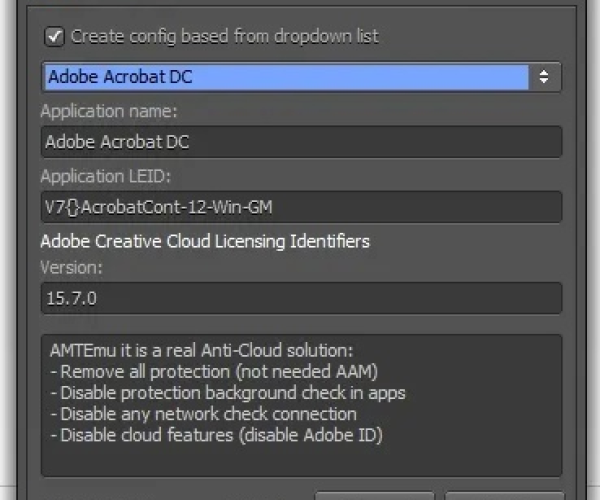Click the left button below the description box
This screenshot has width=600, height=500.
[x=375, y=494]
